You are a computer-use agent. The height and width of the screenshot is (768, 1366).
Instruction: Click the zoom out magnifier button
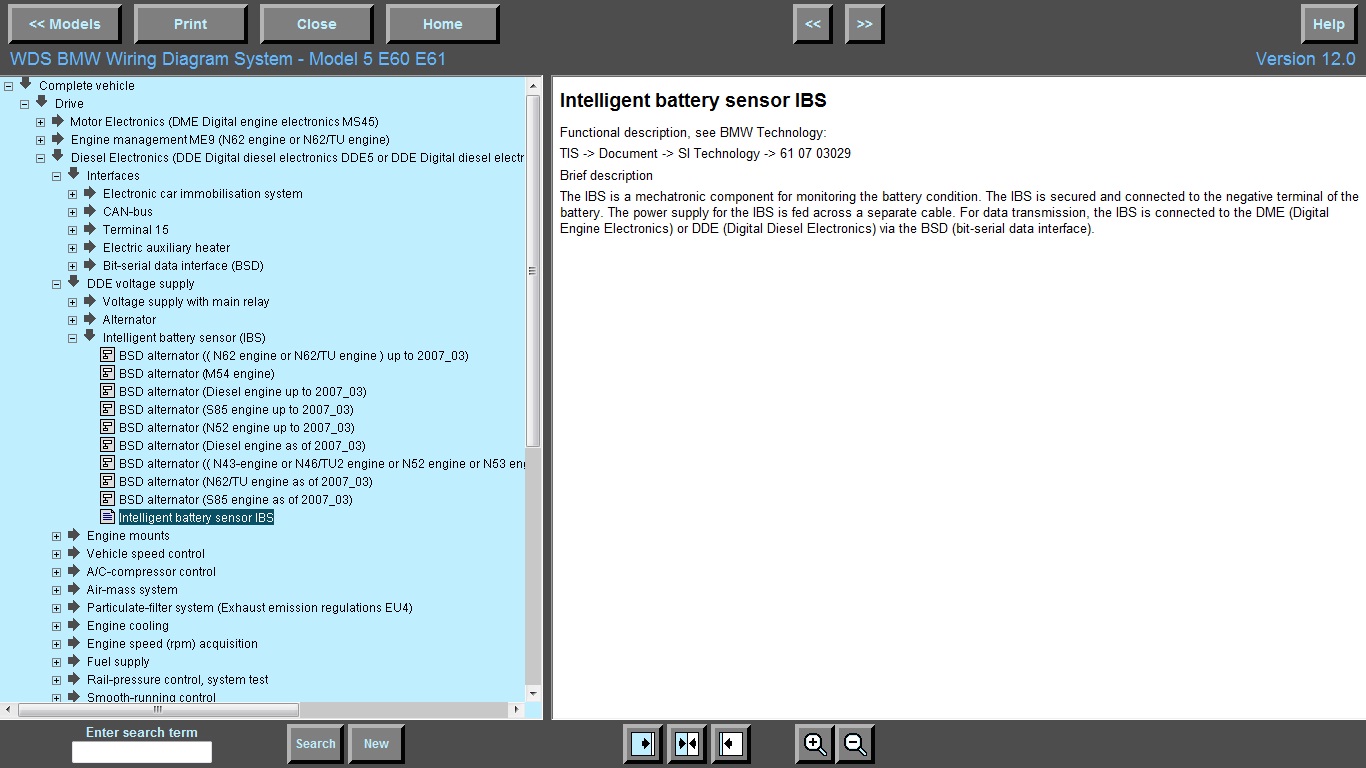point(856,744)
